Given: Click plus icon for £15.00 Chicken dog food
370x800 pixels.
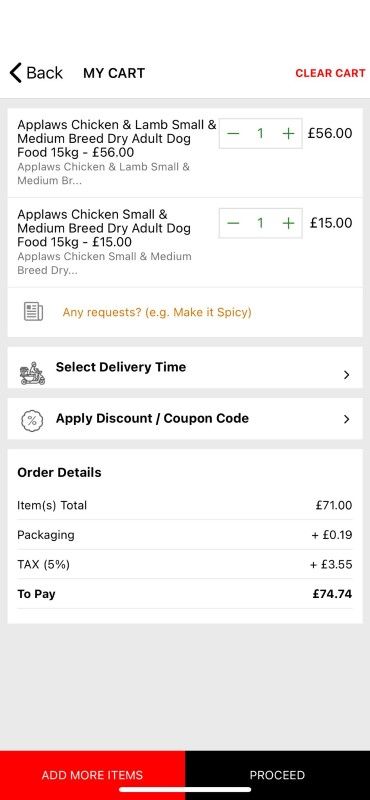Looking at the screenshot, I should (288, 223).
